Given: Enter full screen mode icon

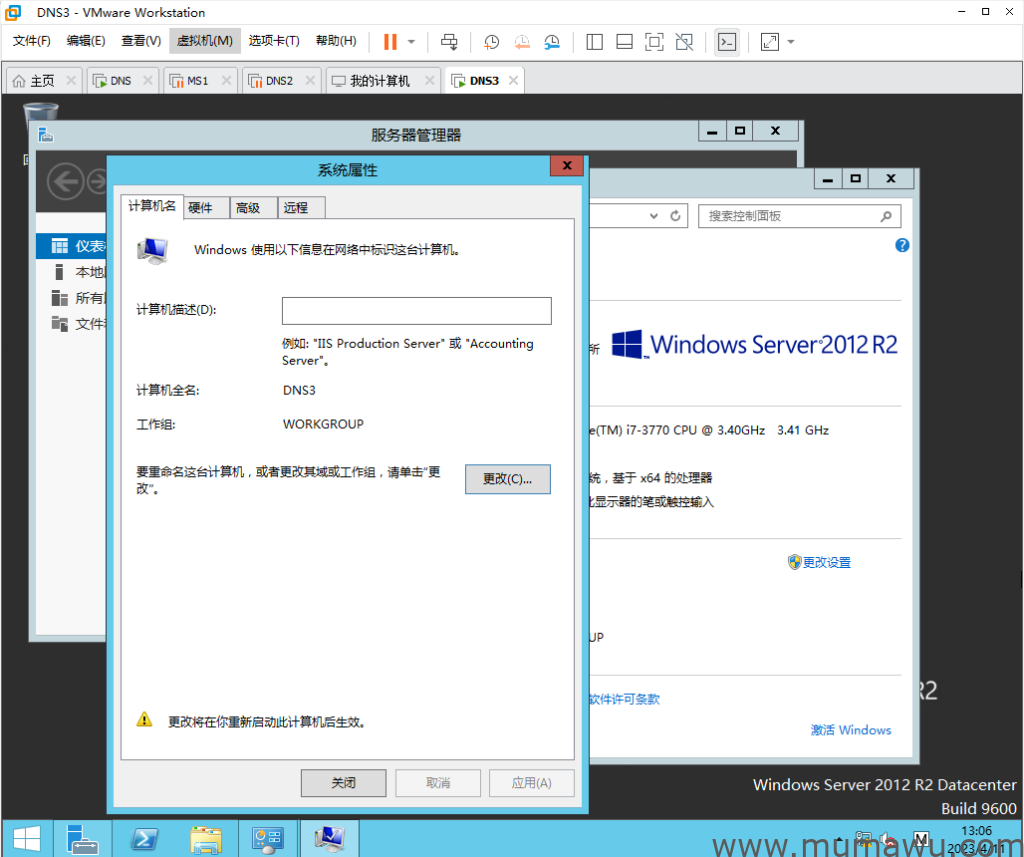Looking at the screenshot, I should click(x=654, y=42).
